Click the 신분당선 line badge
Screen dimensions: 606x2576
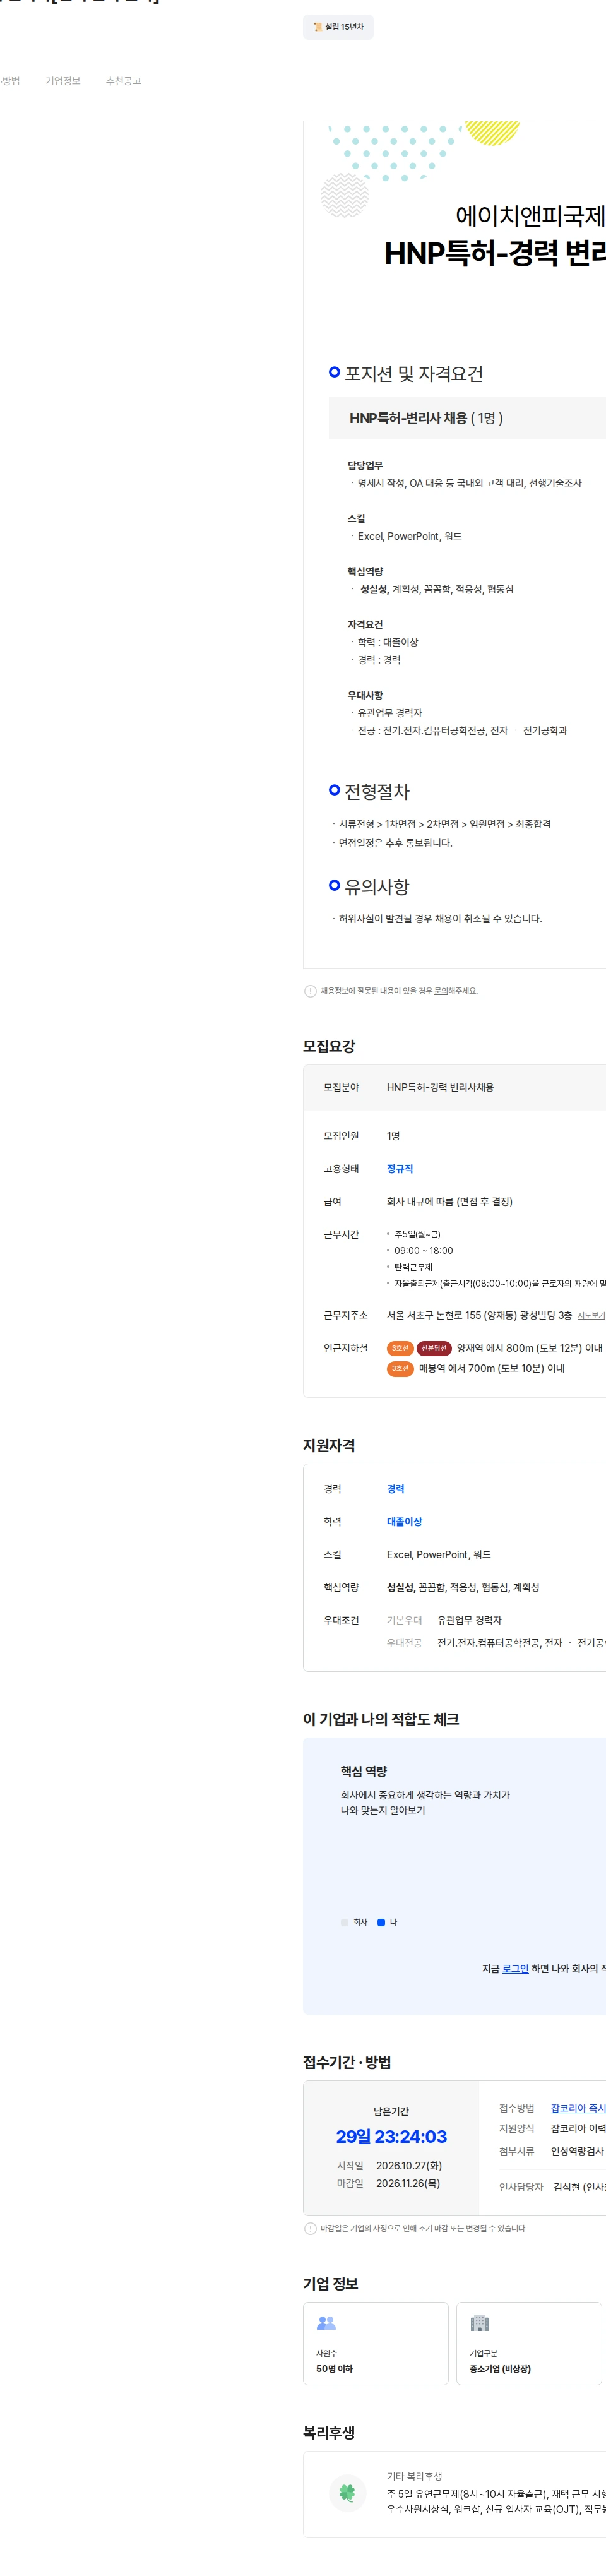click(434, 1348)
